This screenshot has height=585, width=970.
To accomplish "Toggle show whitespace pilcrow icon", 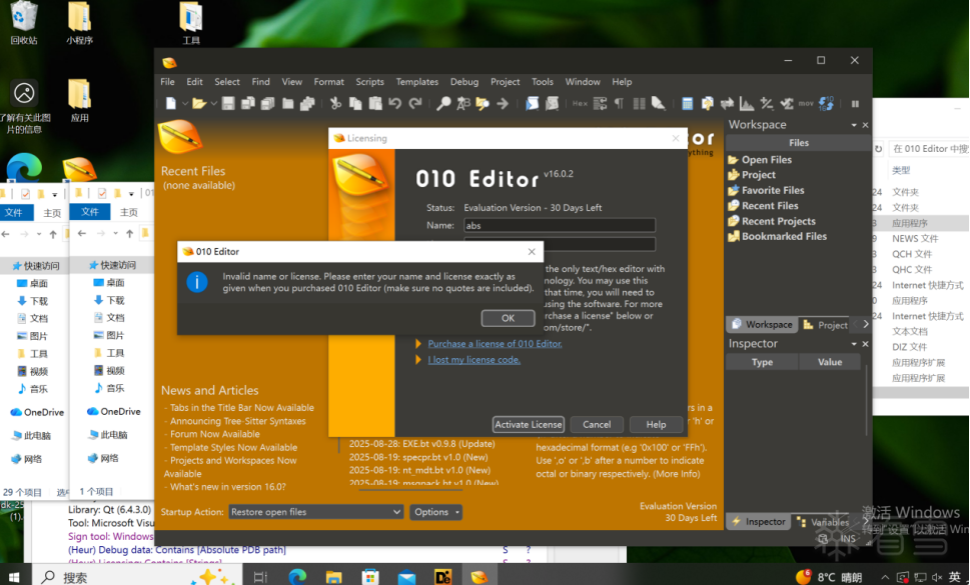I will coord(619,104).
